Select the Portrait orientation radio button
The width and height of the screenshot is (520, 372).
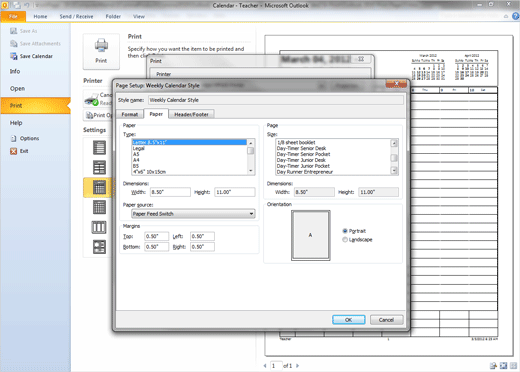345,231
